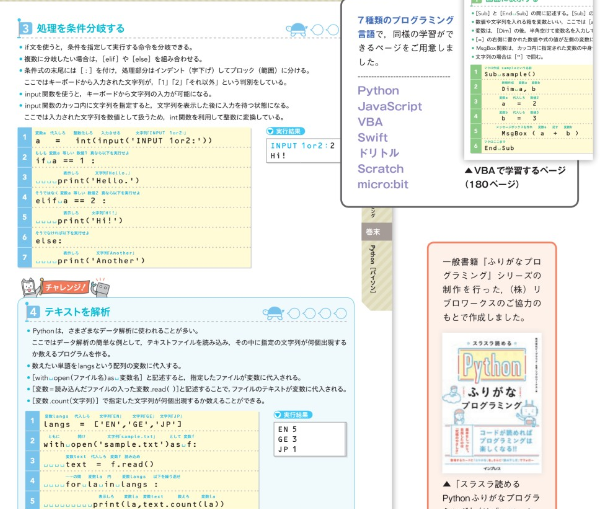Click the robot mascot right of チャレンジ! banner

click(x=100, y=288)
